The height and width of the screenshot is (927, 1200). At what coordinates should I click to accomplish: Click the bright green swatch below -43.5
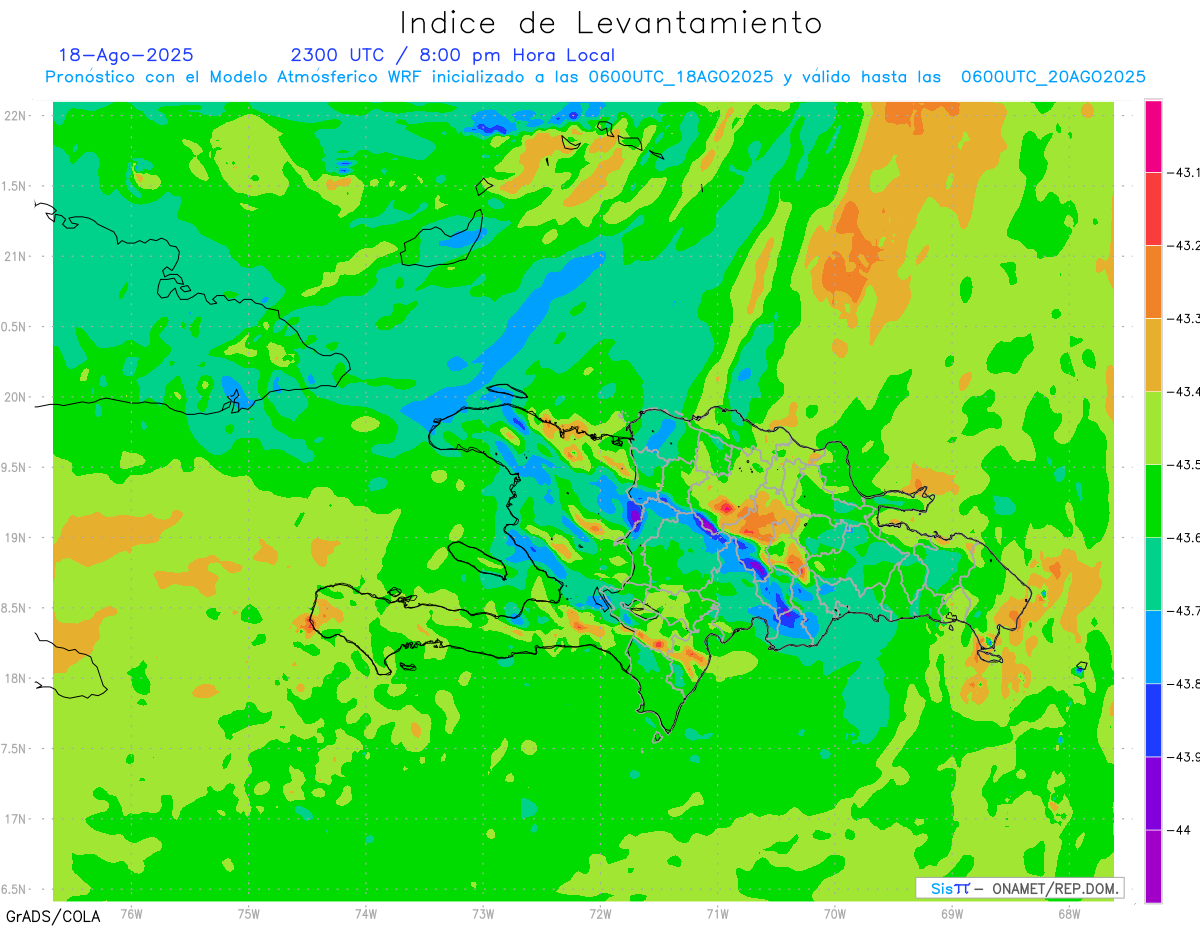[x=1153, y=501]
